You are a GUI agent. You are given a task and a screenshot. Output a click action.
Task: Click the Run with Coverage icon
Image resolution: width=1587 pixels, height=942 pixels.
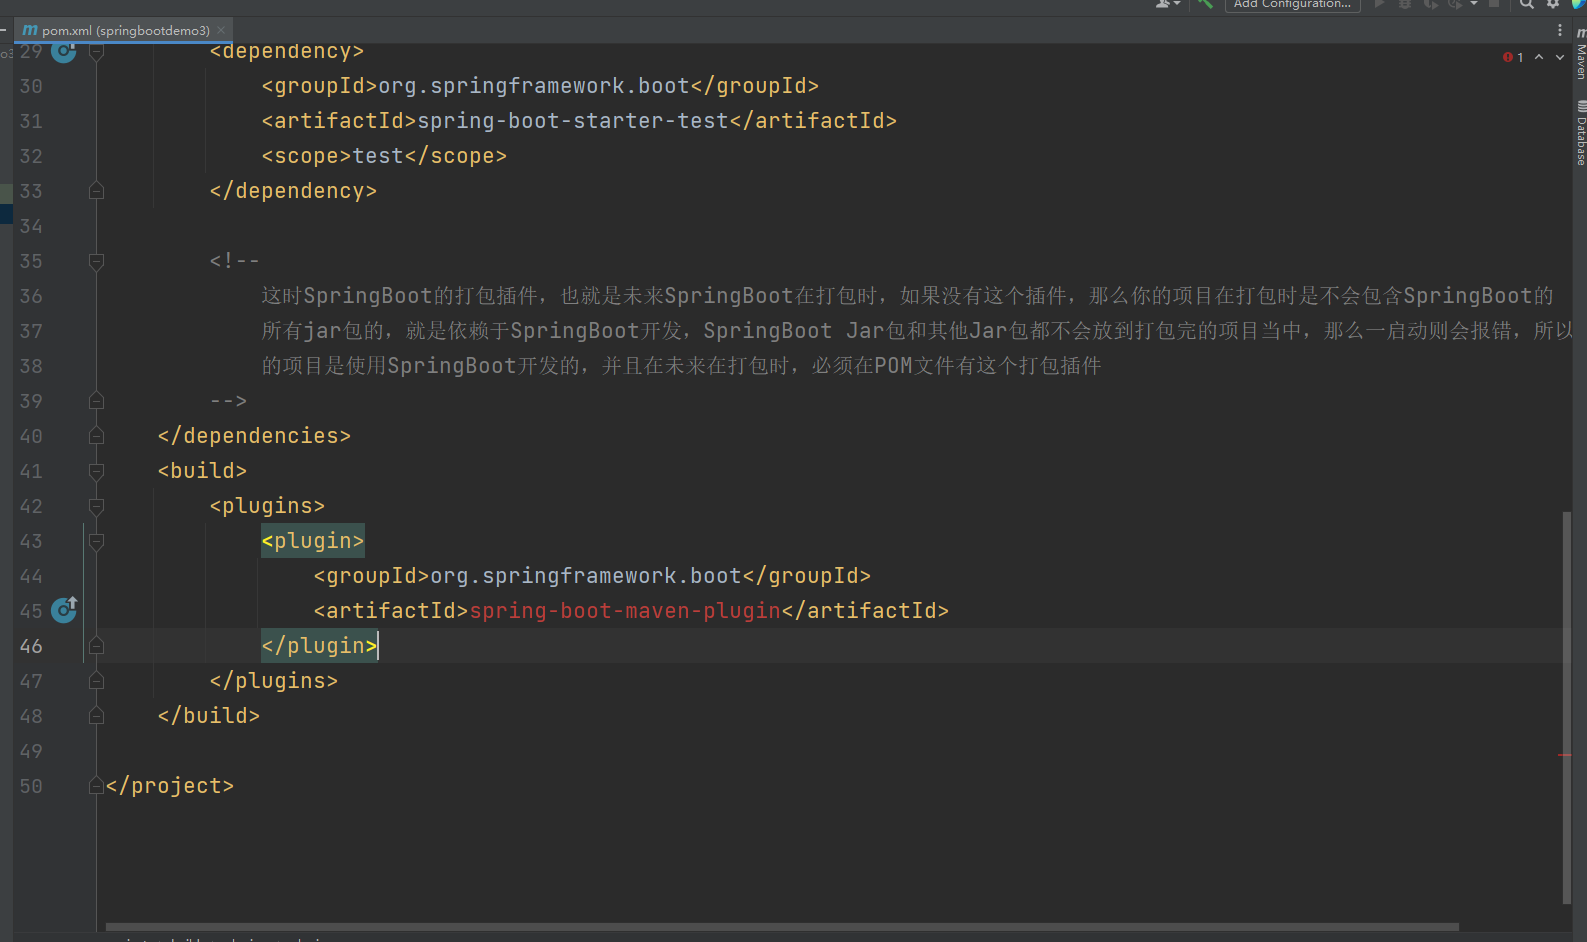coord(1430,4)
